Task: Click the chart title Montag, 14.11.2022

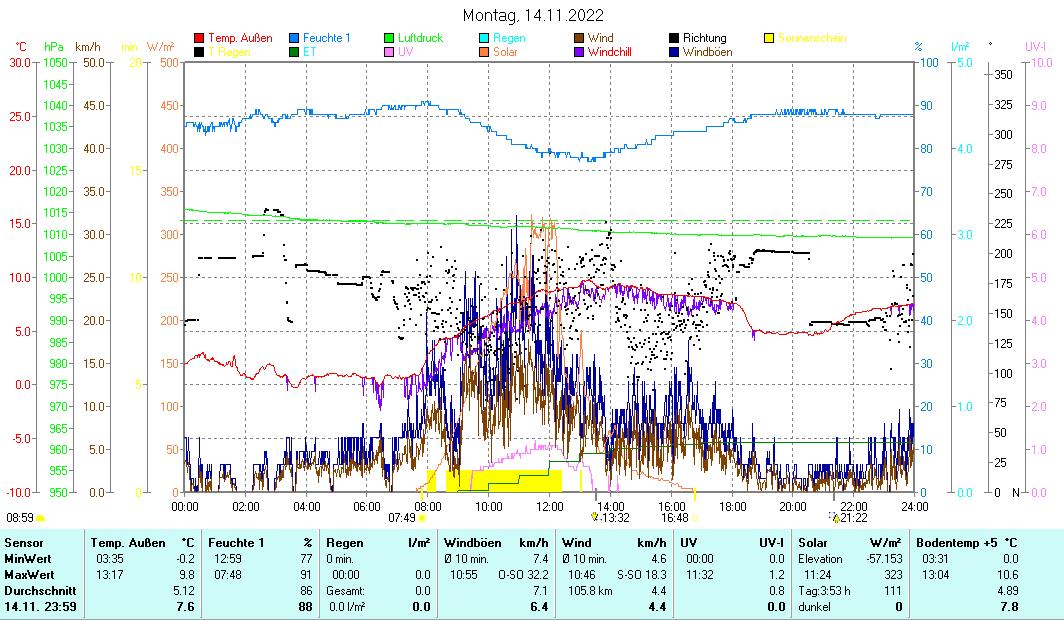Action: pos(533,15)
